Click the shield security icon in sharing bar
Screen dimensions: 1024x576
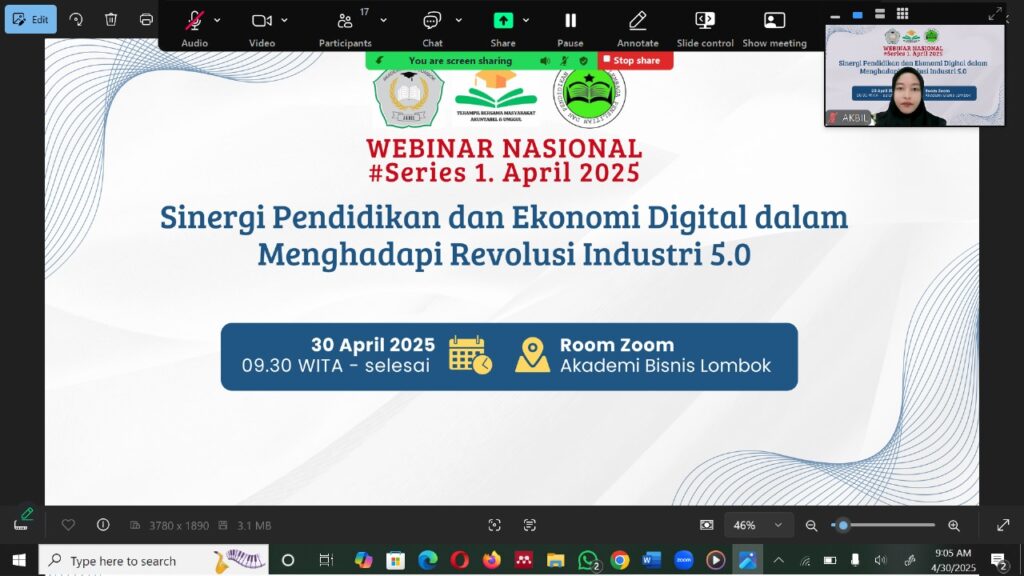pos(583,61)
